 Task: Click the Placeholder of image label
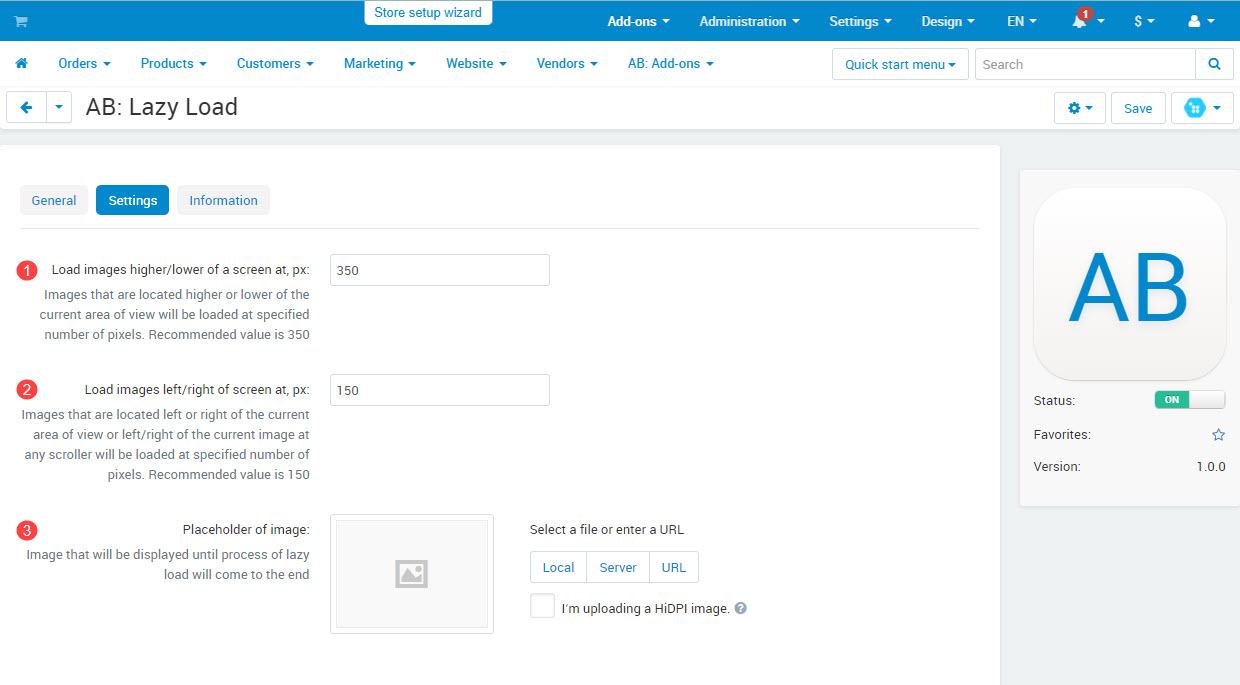[246, 529]
